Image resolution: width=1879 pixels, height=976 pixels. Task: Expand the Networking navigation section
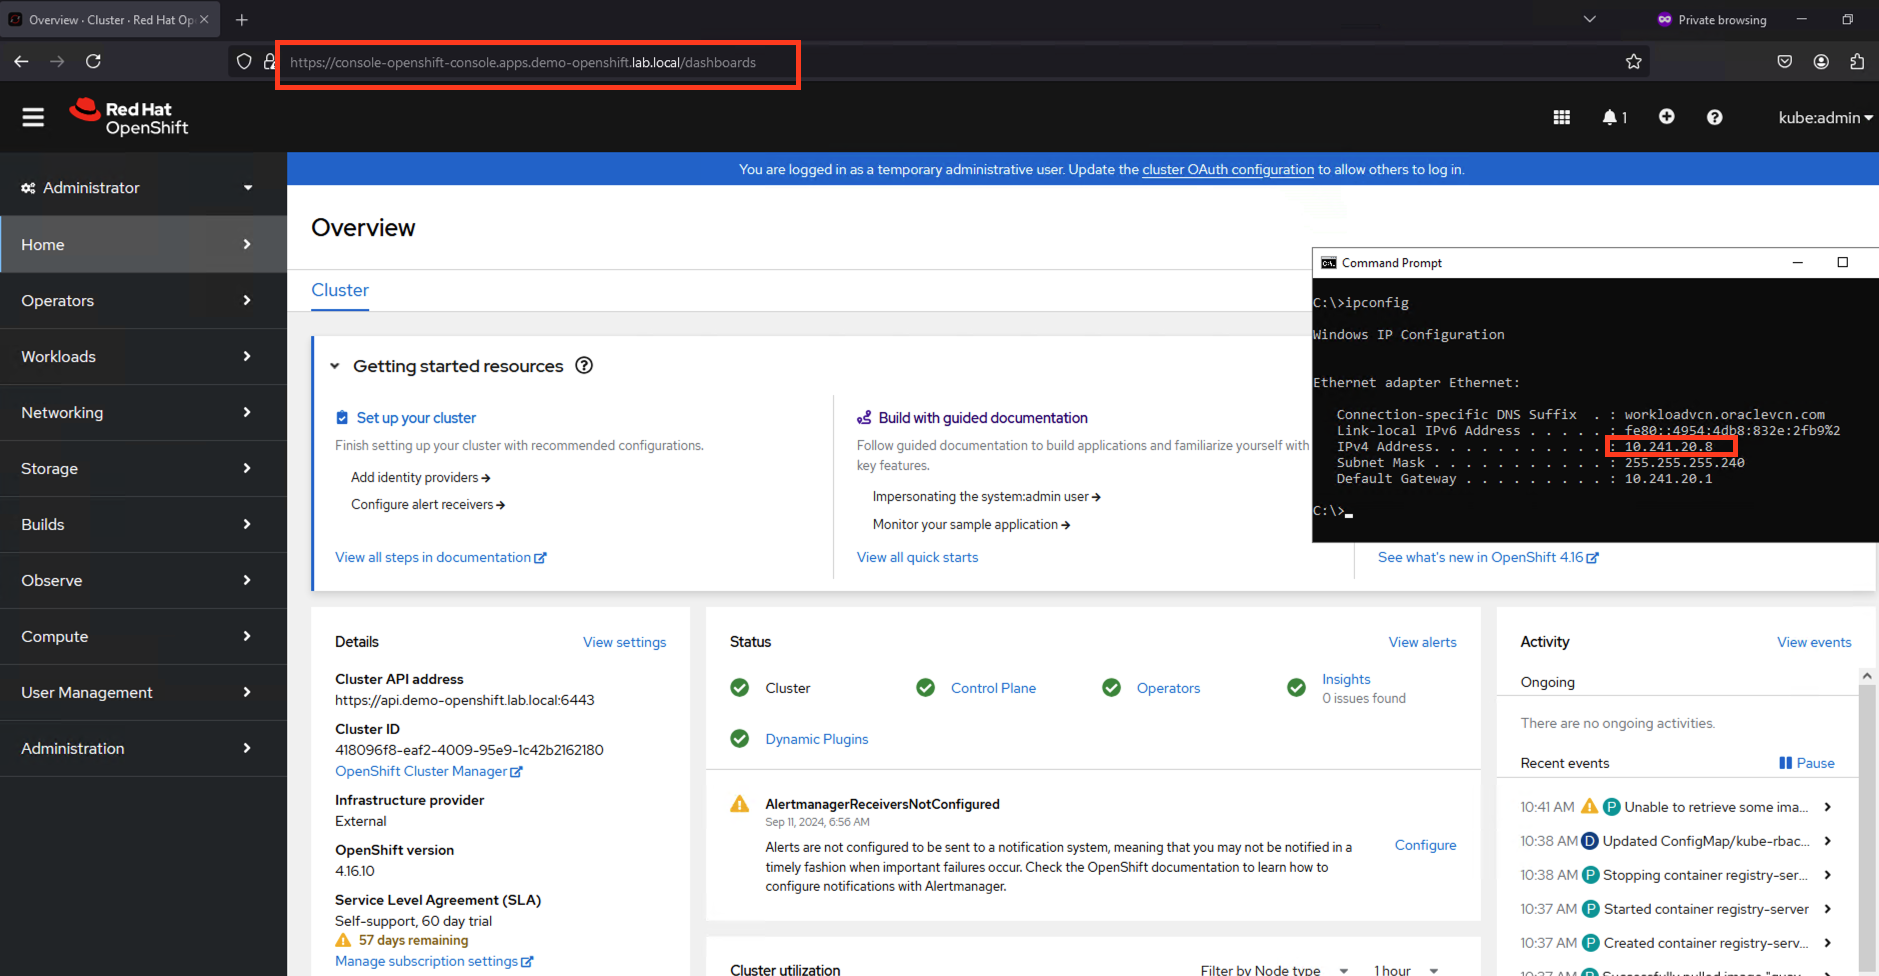click(x=143, y=412)
